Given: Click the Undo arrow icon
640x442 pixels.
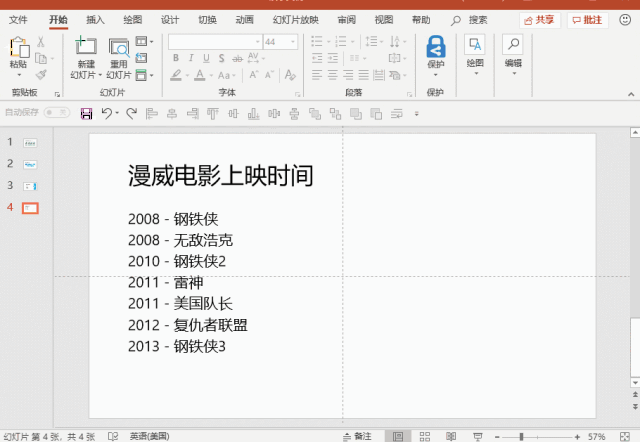Looking at the screenshot, I should pyautogui.click(x=107, y=113).
